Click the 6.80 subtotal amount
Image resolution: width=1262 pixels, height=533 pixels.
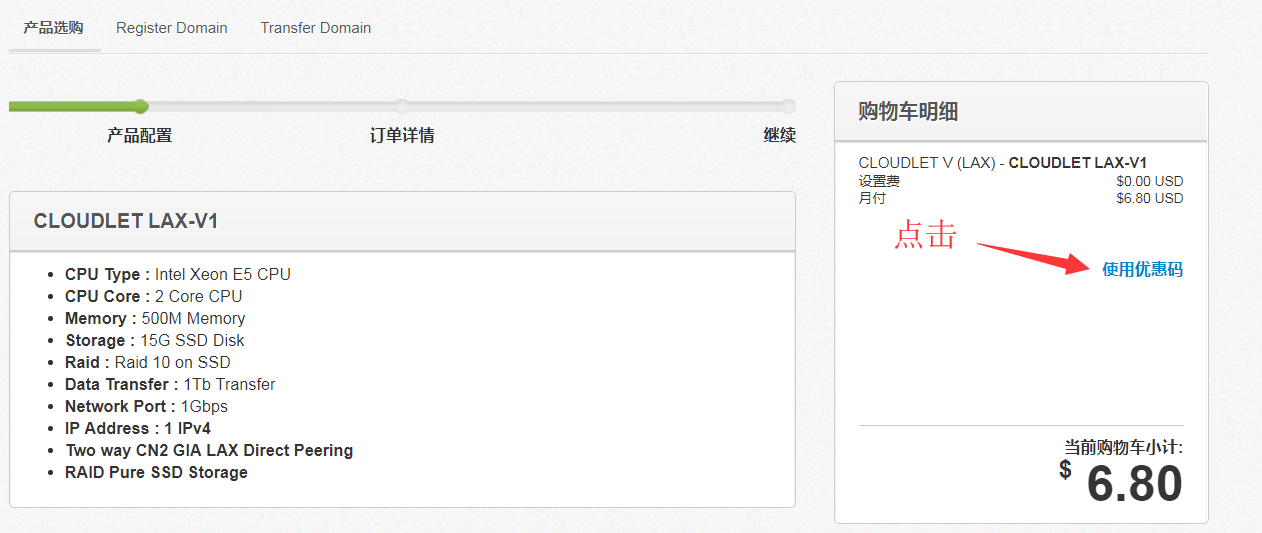(x=1134, y=484)
